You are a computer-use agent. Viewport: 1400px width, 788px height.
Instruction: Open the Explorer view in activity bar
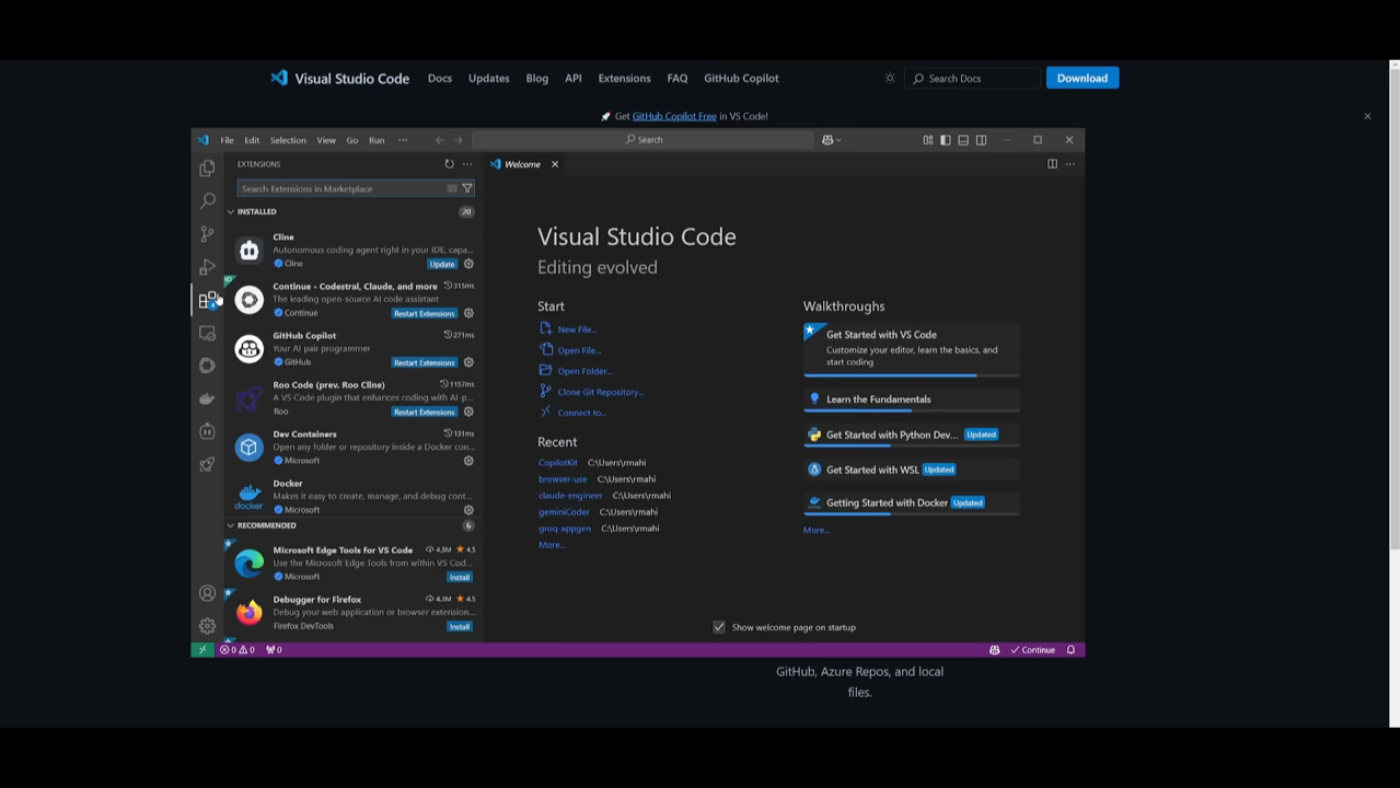pos(207,168)
